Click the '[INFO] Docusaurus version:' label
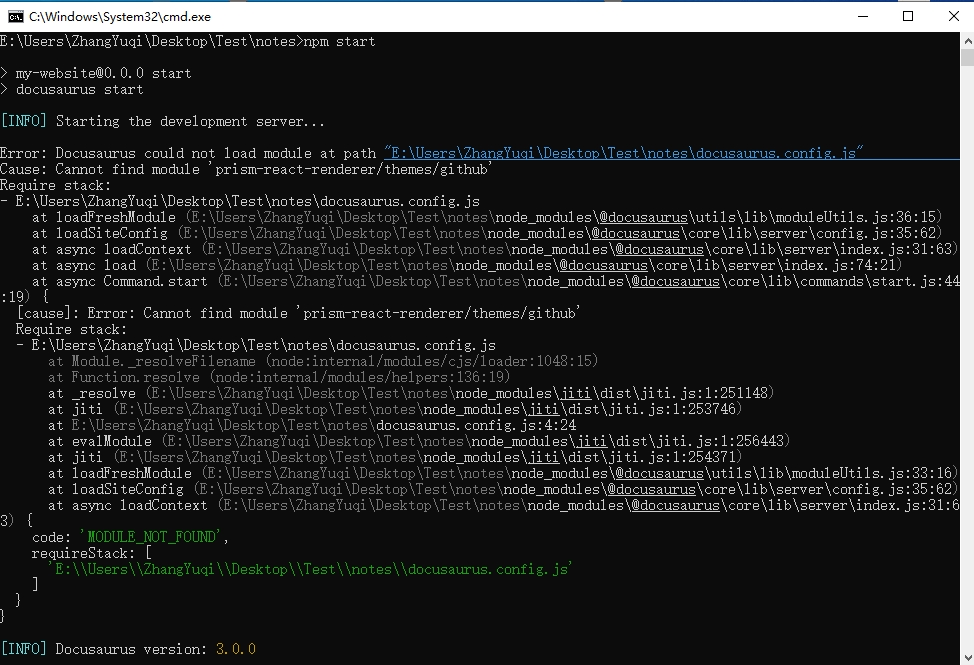Viewport: 974px width, 665px height. click(104, 649)
